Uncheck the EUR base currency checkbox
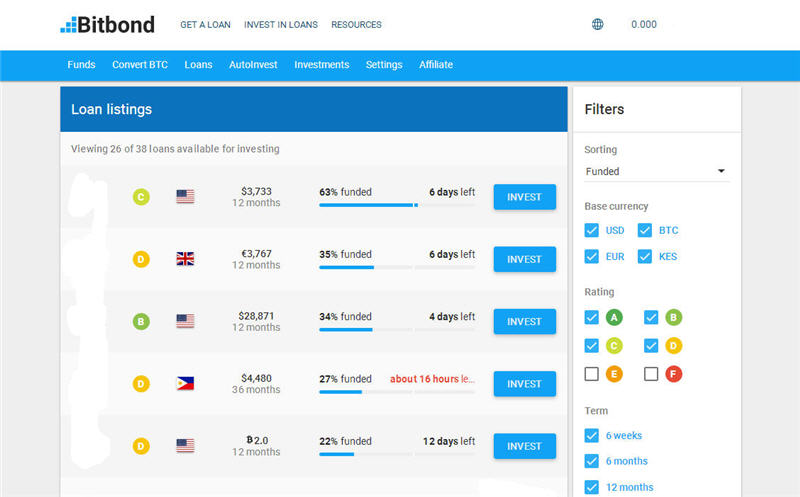This screenshot has height=497, width=800. [591, 256]
